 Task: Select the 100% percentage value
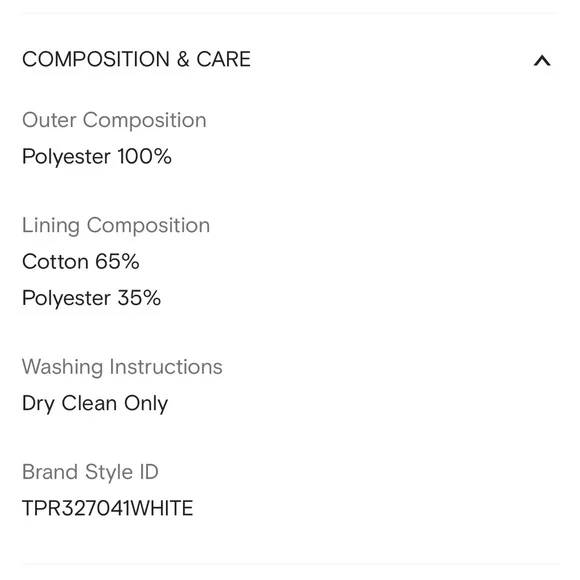[145, 156]
